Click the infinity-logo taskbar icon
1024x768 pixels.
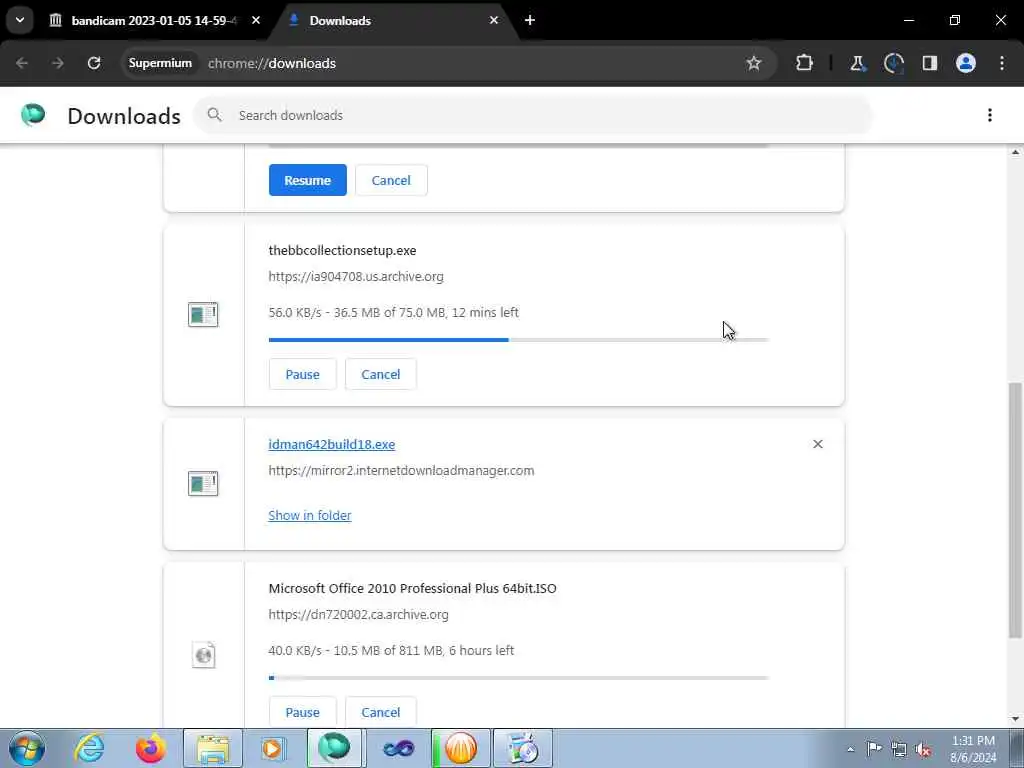pyautogui.click(x=398, y=748)
